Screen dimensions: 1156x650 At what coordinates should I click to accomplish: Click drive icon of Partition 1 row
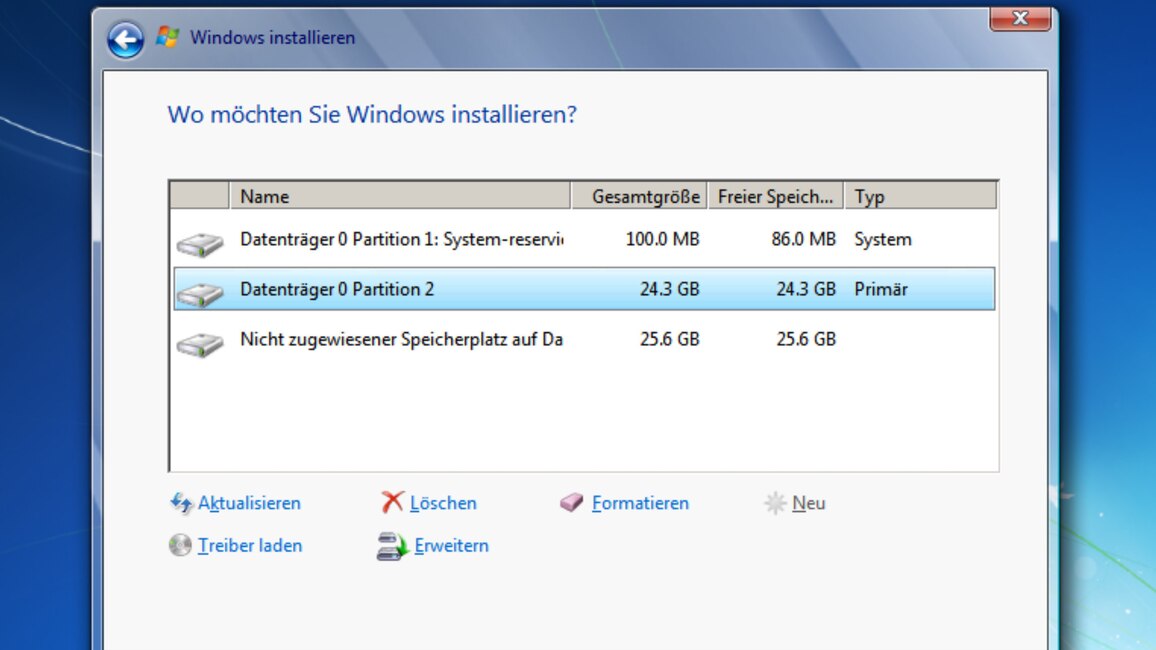[x=200, y=244]
